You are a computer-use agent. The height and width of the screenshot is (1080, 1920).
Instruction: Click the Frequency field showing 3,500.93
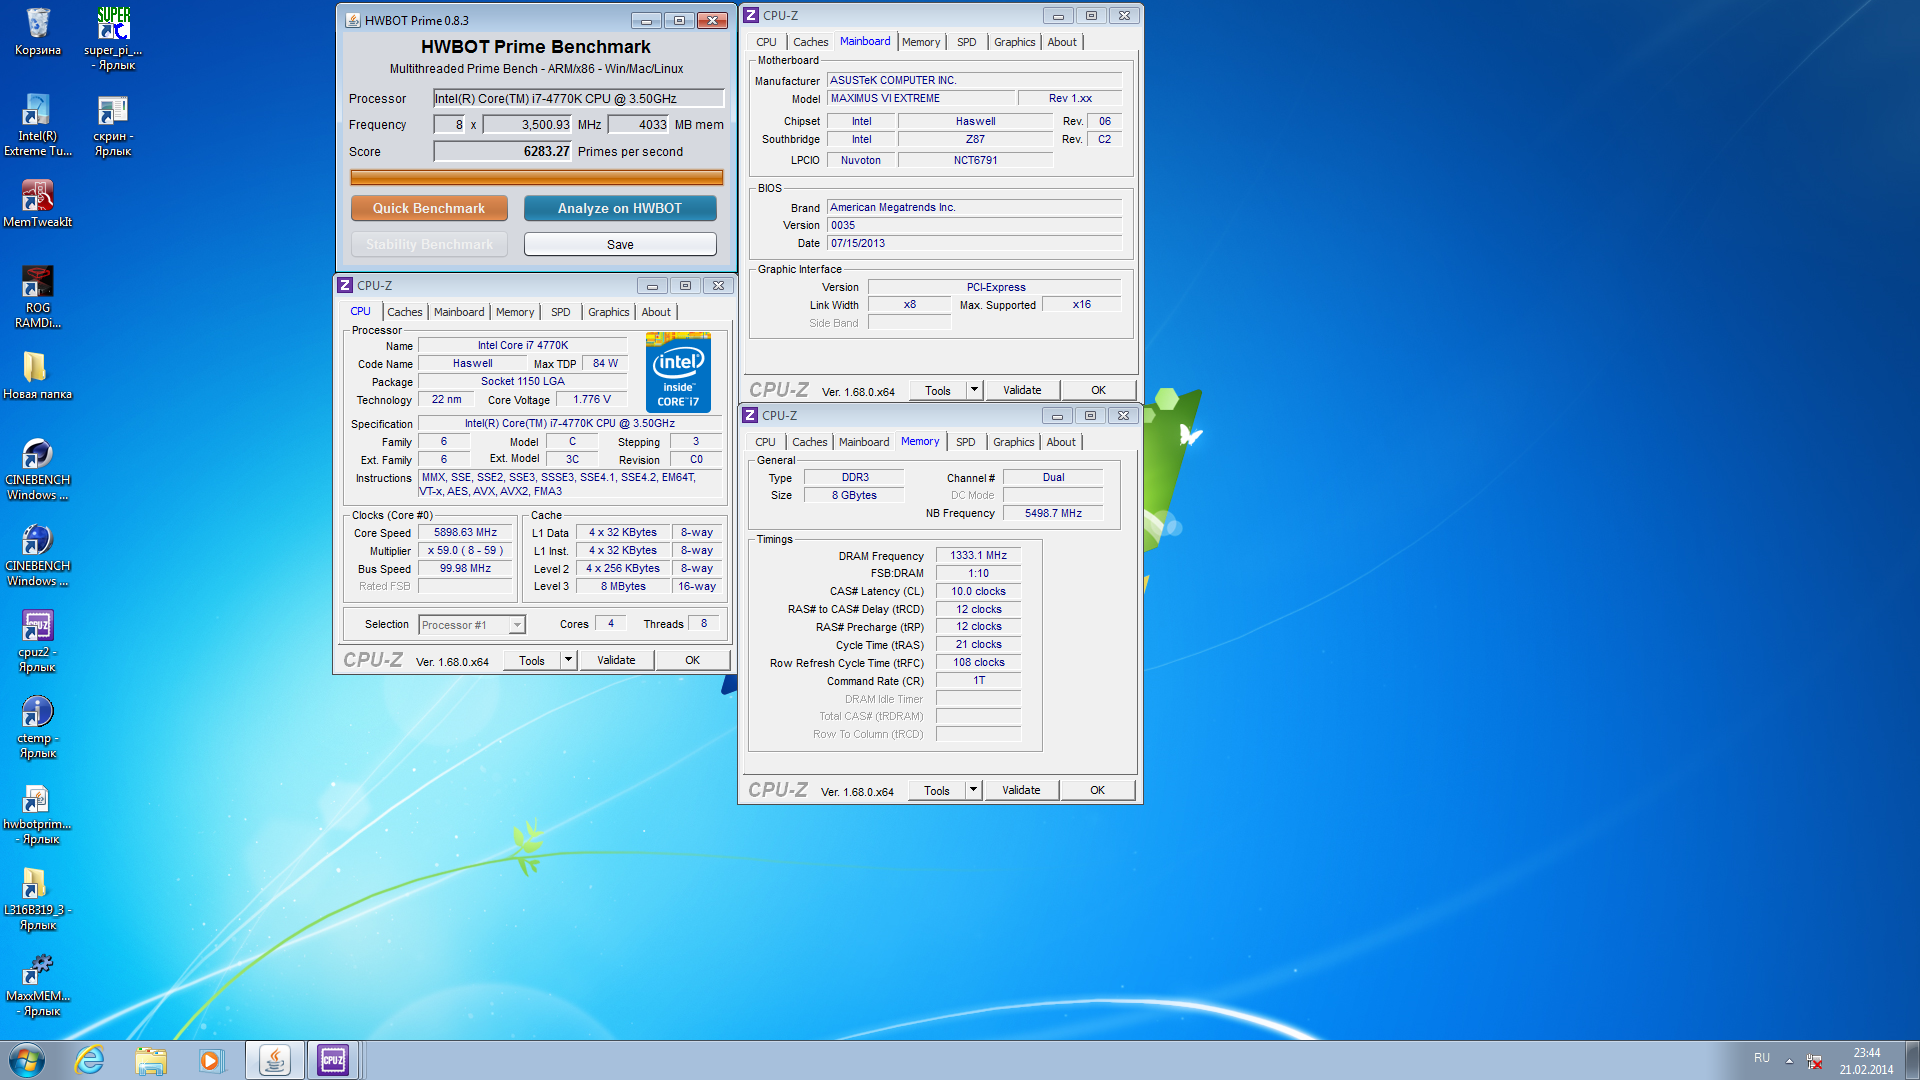pos(527,125)
